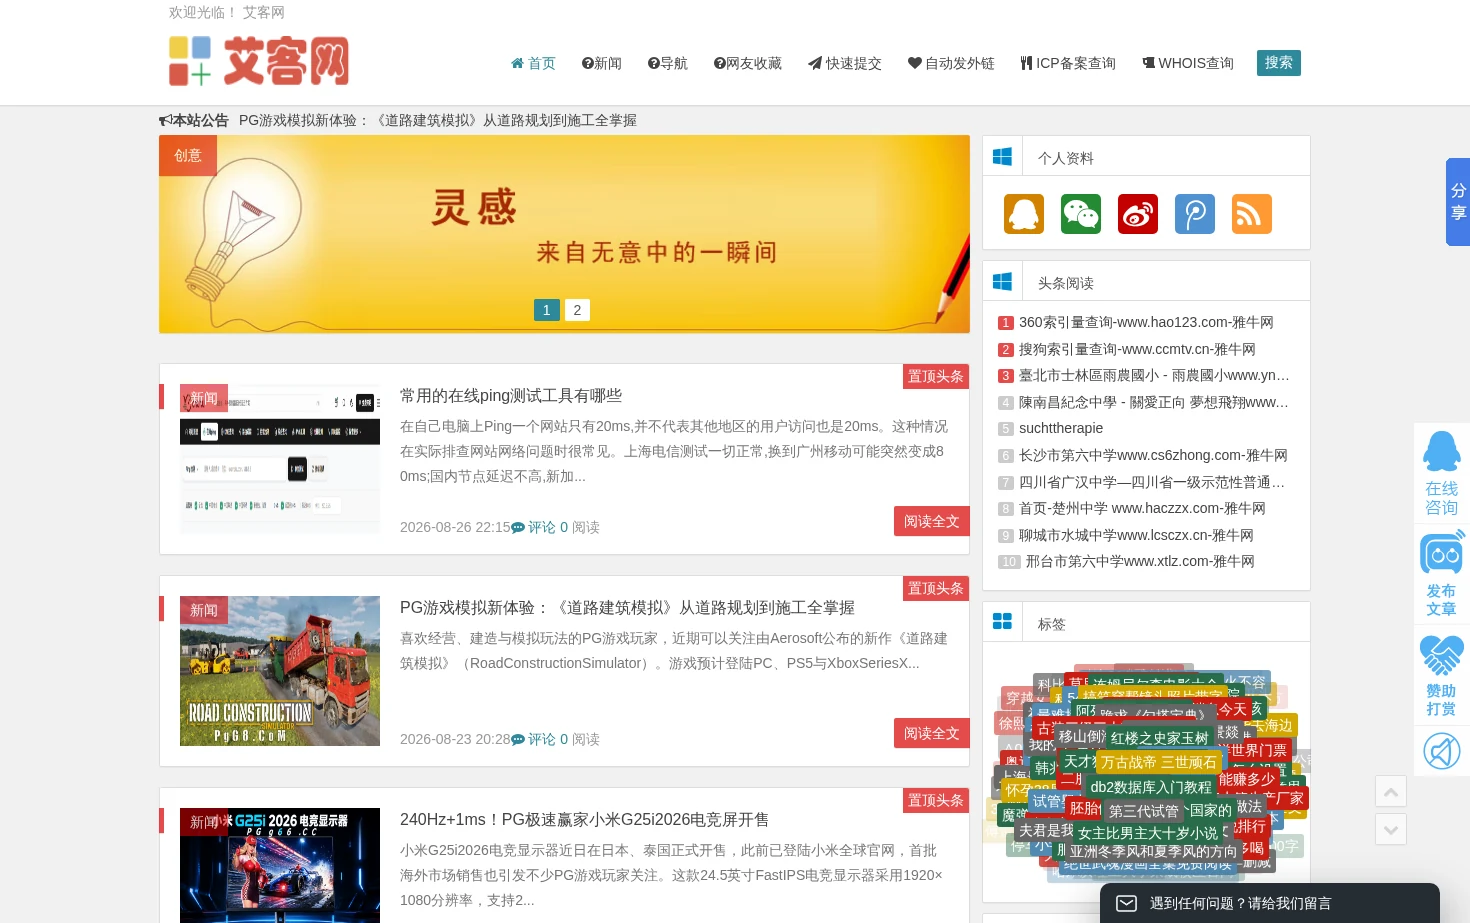Open article title PG游戏模拟新体验 道路建筑模拟
The image size is (1470, 923).
click(x=627, y=608)
